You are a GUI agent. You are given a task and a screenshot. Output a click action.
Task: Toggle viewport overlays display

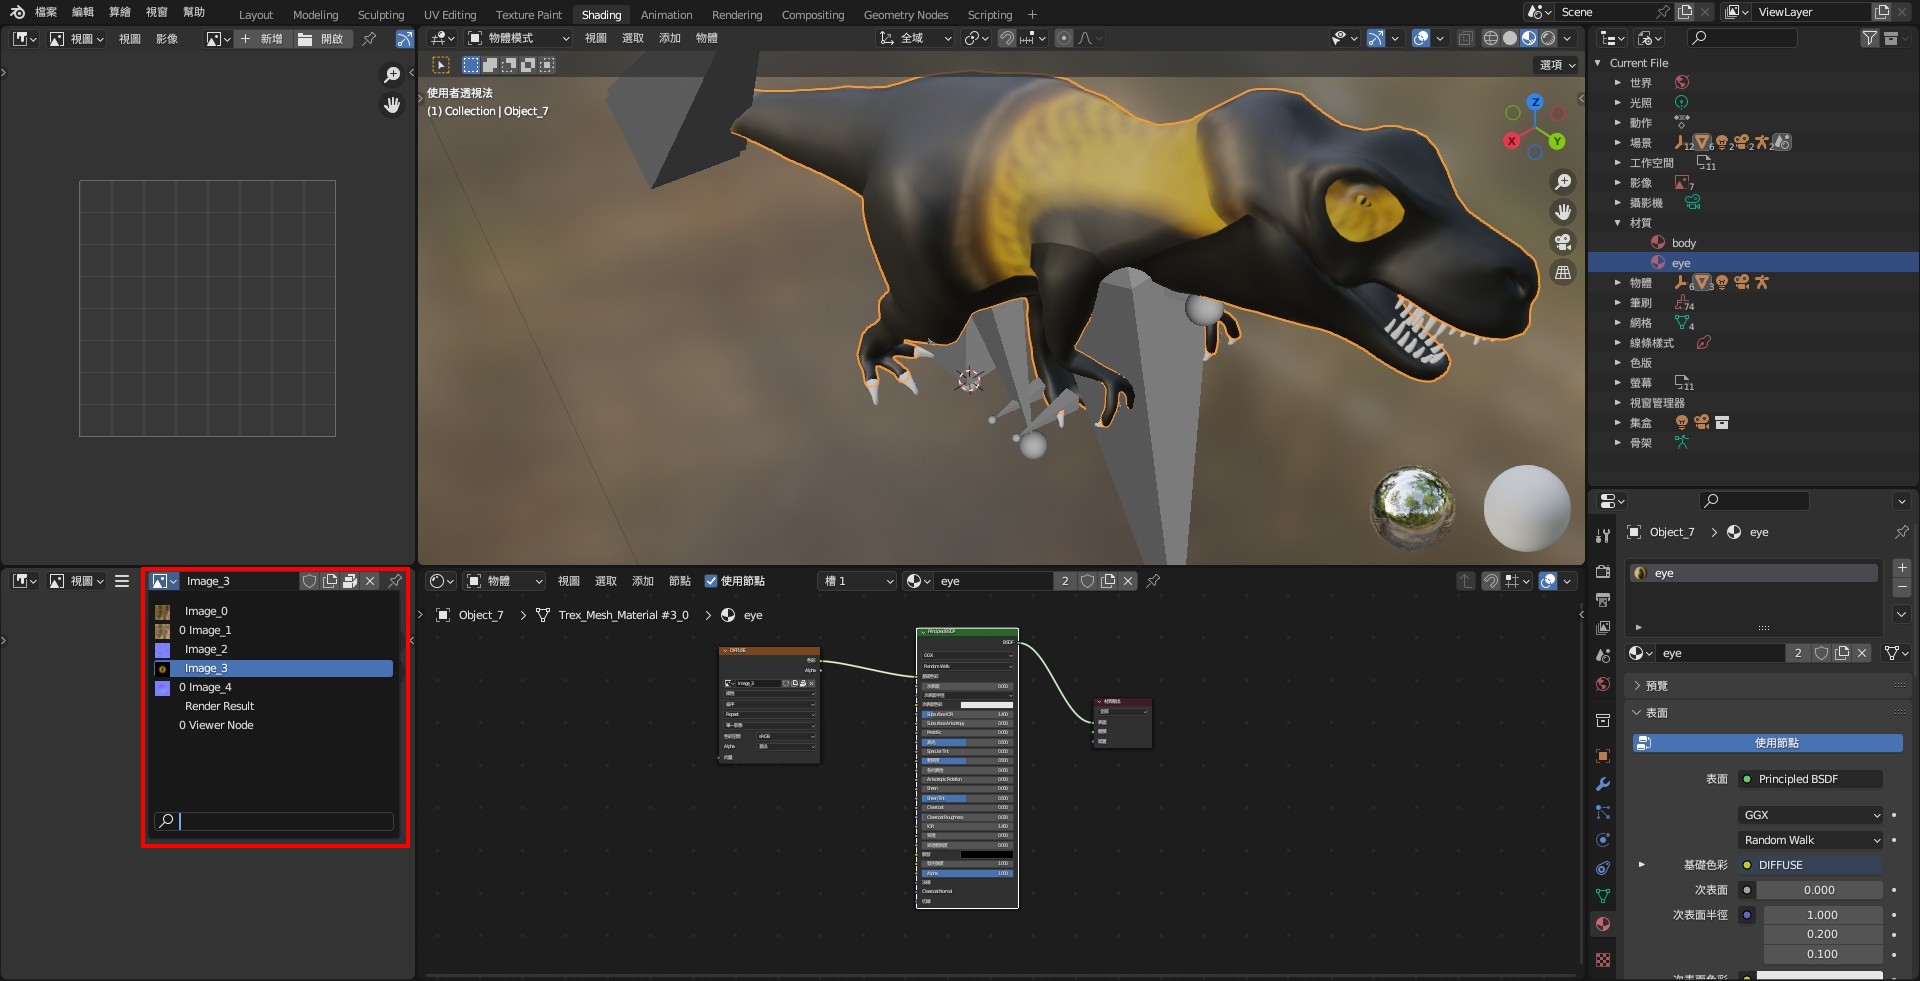pyautogui.click(x=1421, y=38)
